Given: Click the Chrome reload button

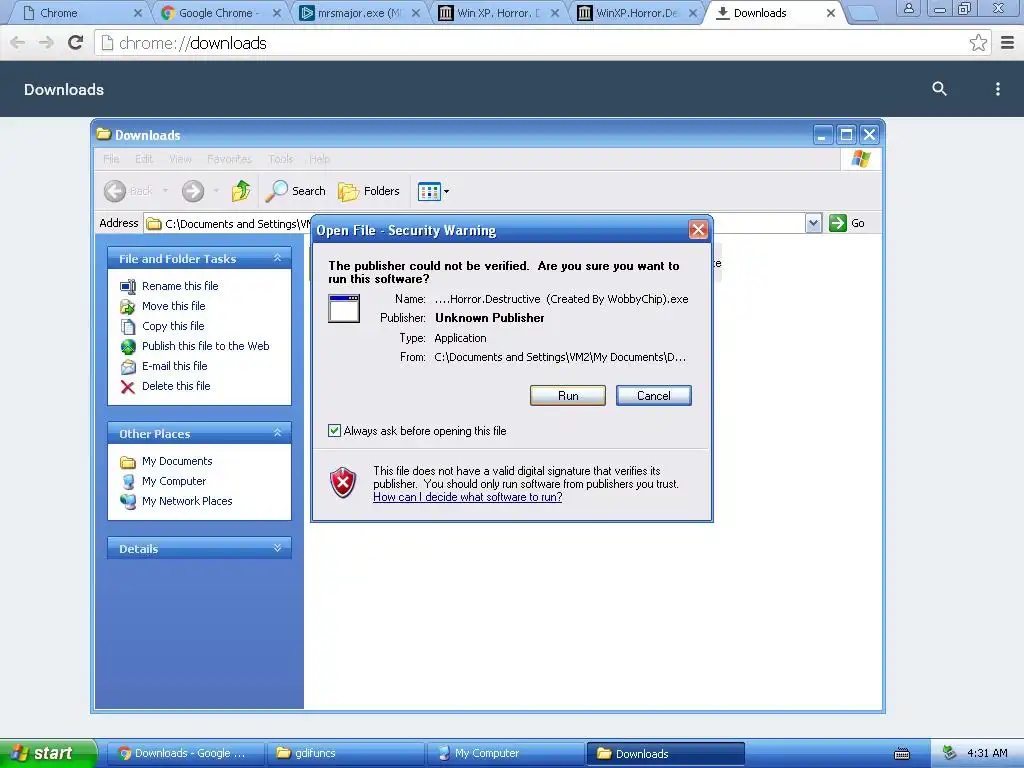Looking at the screenshot, I should tap(76, 43).
